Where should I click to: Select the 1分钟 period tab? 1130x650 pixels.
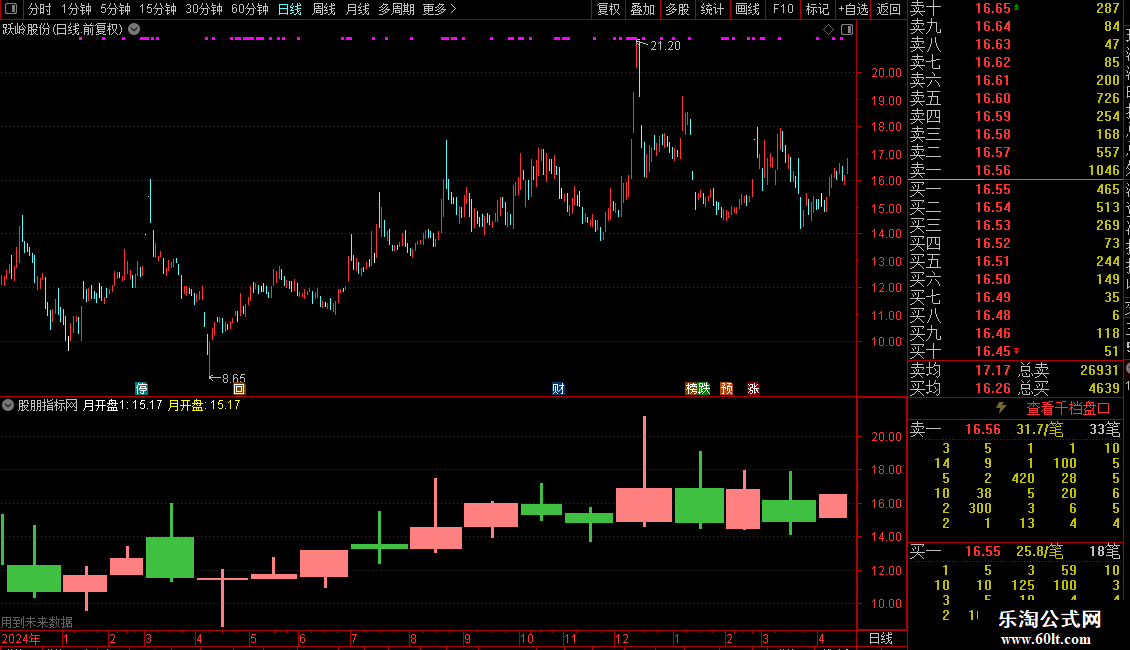click(76, 9)
